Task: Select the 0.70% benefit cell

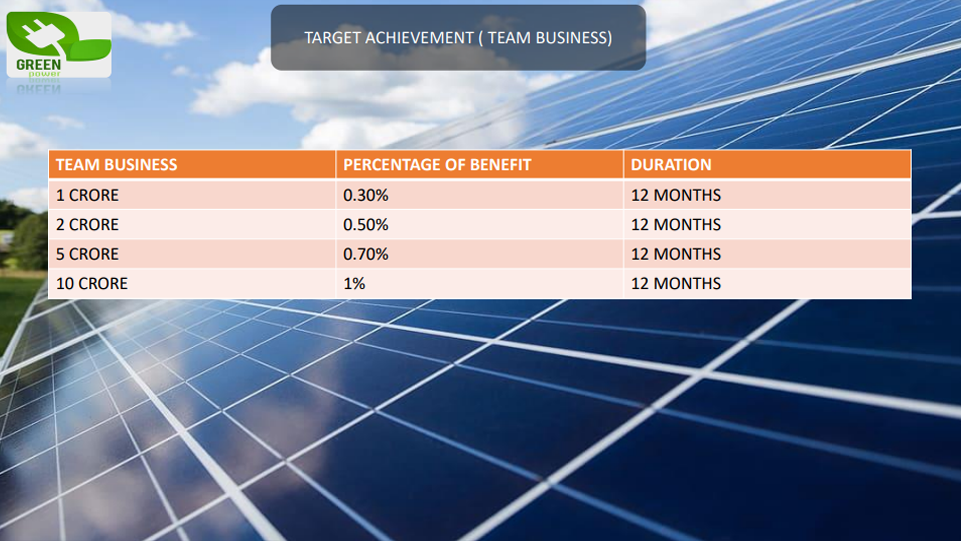Action: (x=366, y=254)
